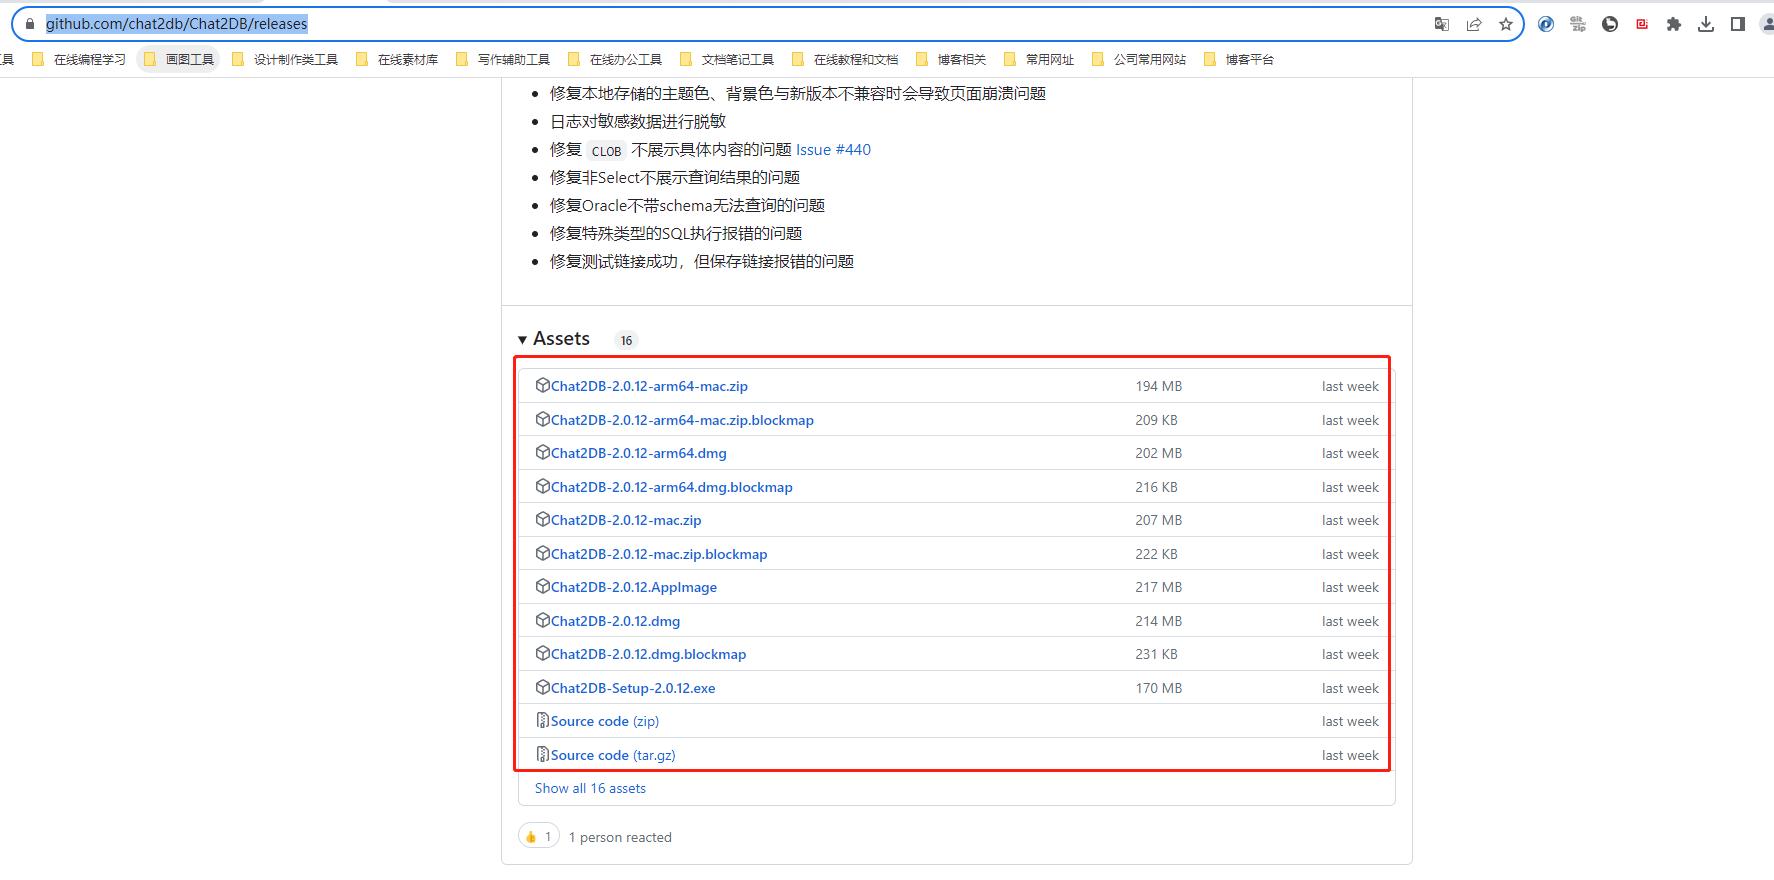The width and height of the screenshot is (1774, 880).
Task: Click the 170 MB size text
Action: pos(1158,688)
